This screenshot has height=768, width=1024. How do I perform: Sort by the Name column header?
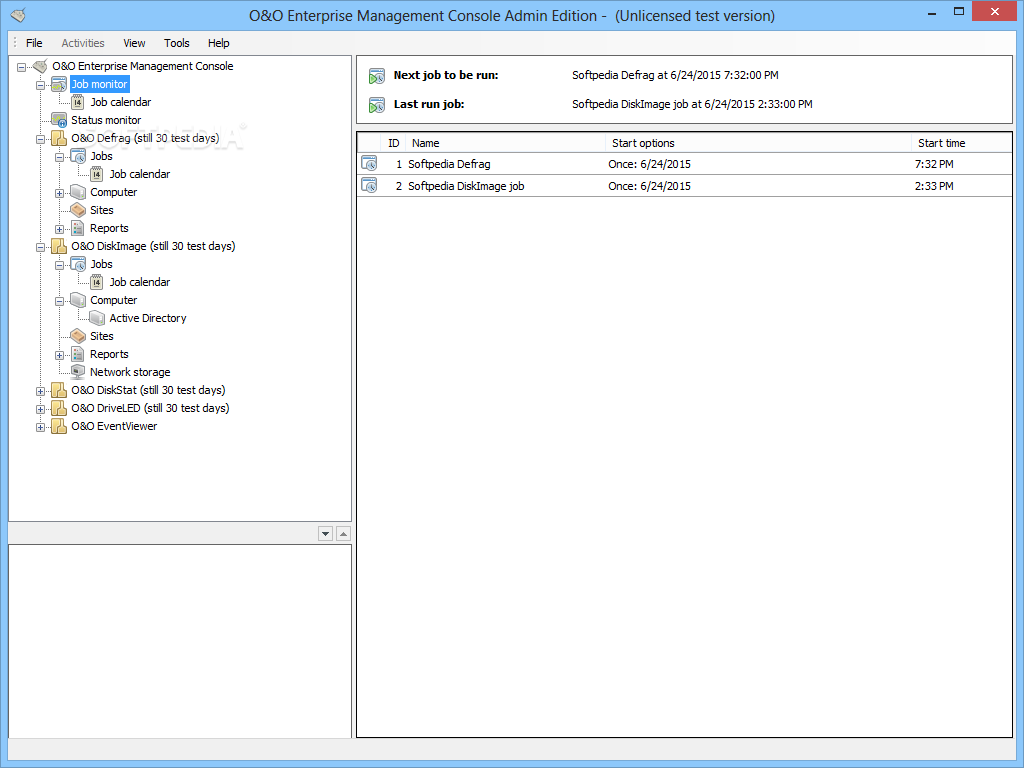coord(505,143)
